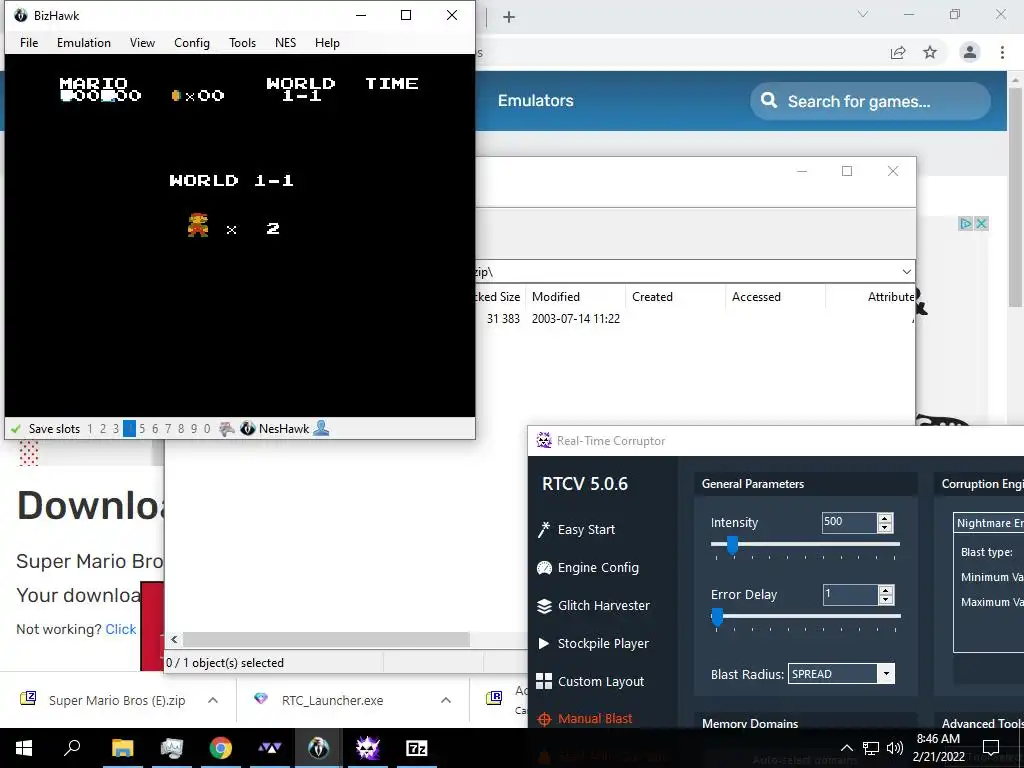Open the File menu in BizHawk

pyautogui.click(x=29, y=42)
